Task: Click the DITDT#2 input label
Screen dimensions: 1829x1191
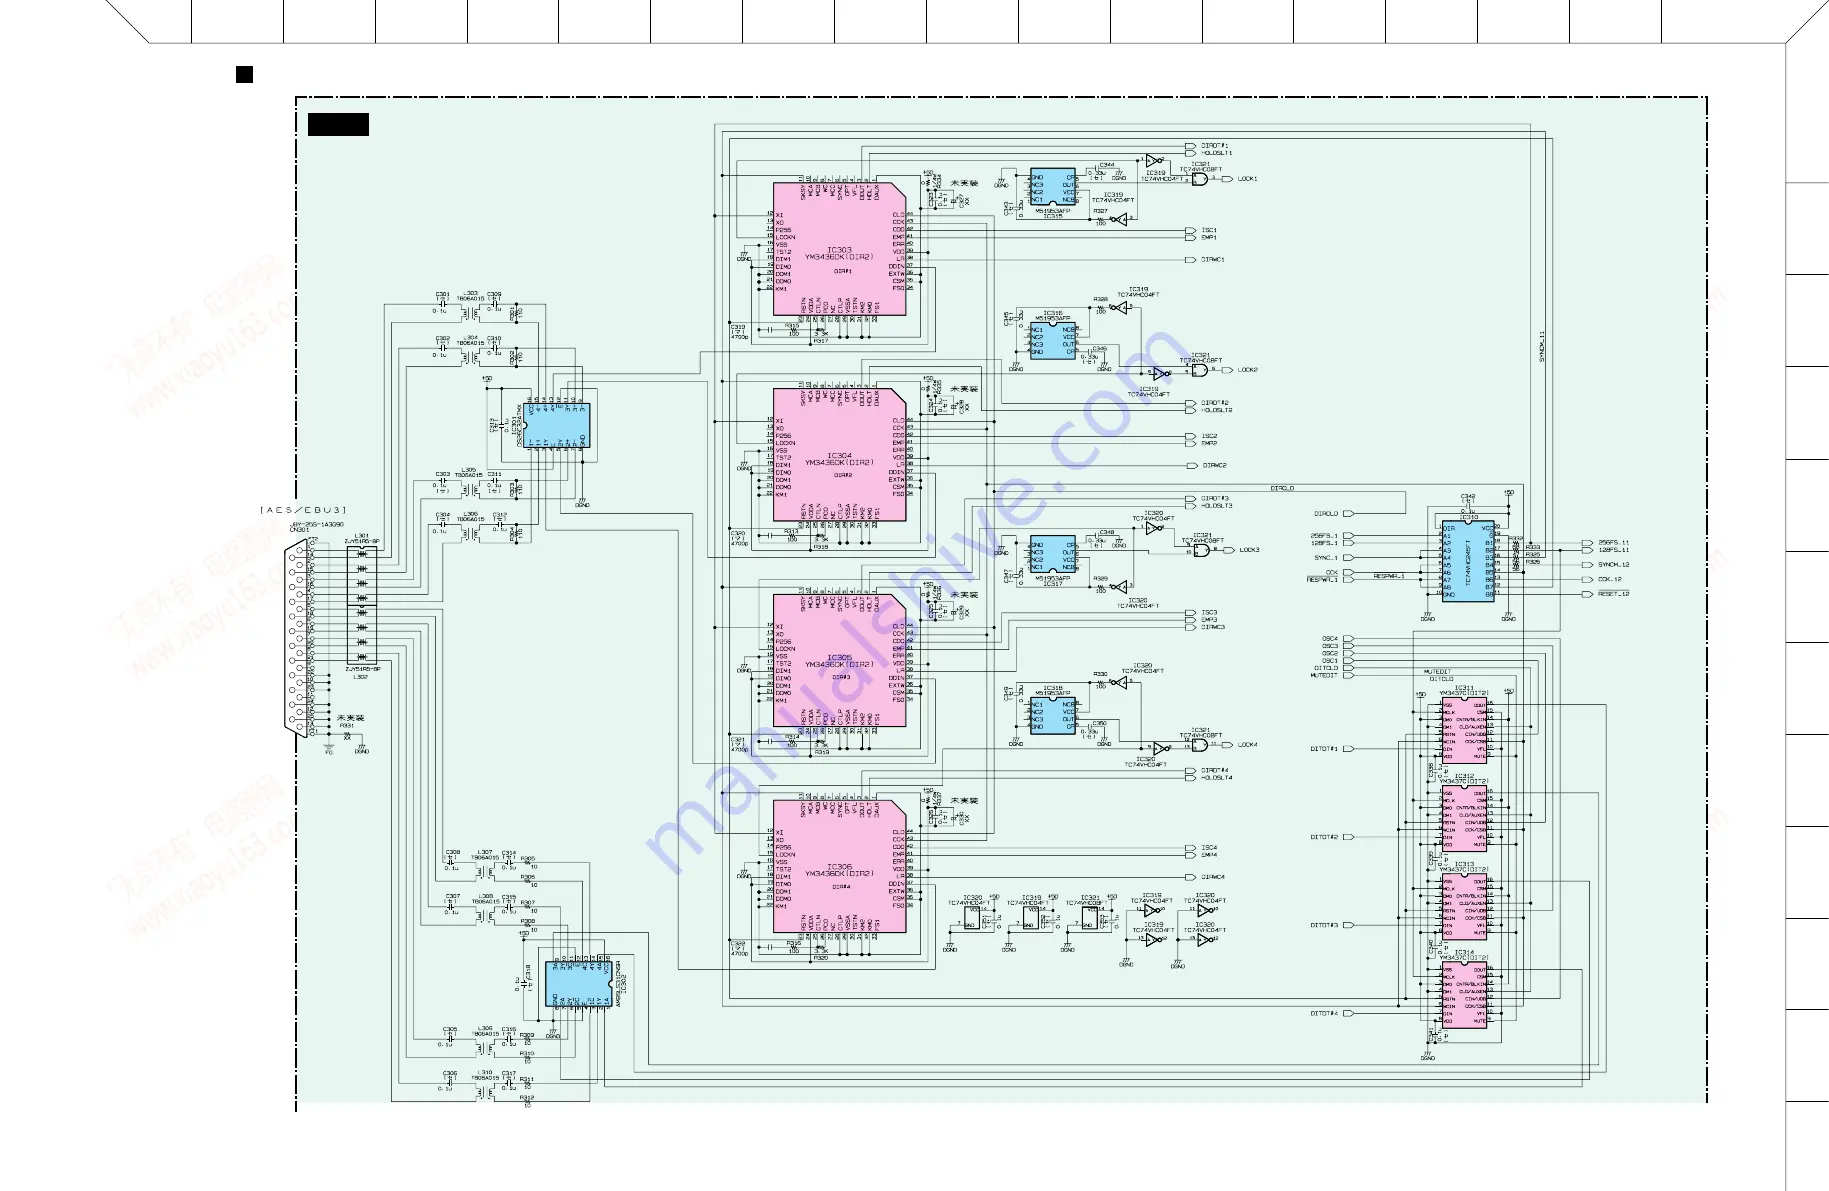Action: [1324, 837]
